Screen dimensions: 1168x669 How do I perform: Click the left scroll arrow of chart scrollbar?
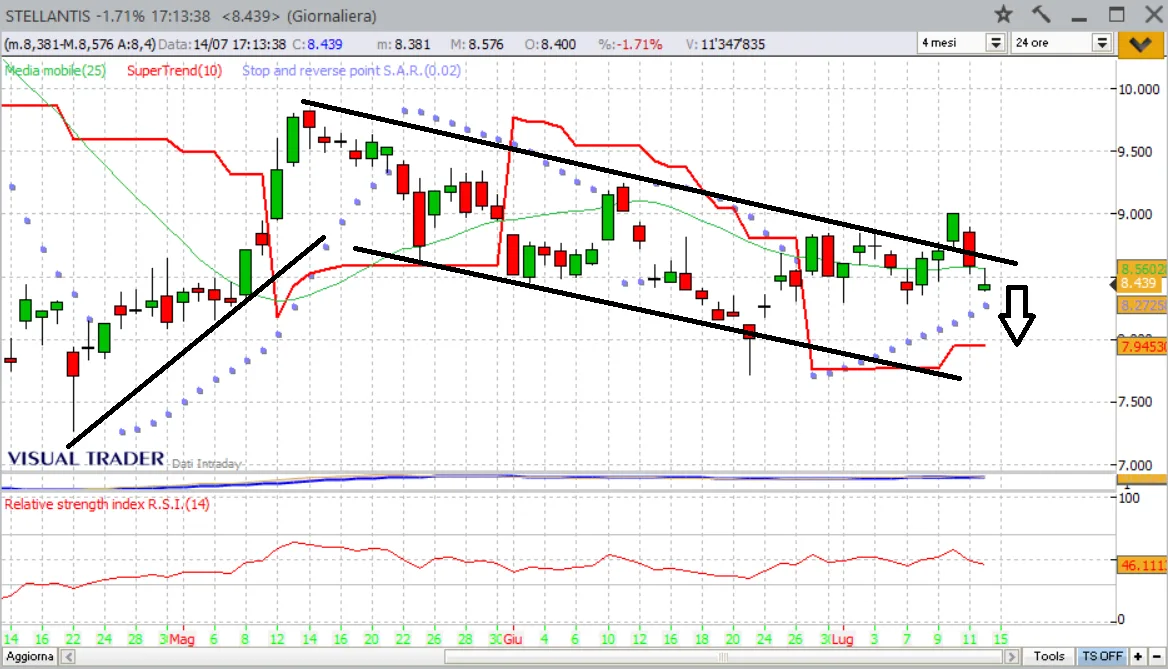69,656
